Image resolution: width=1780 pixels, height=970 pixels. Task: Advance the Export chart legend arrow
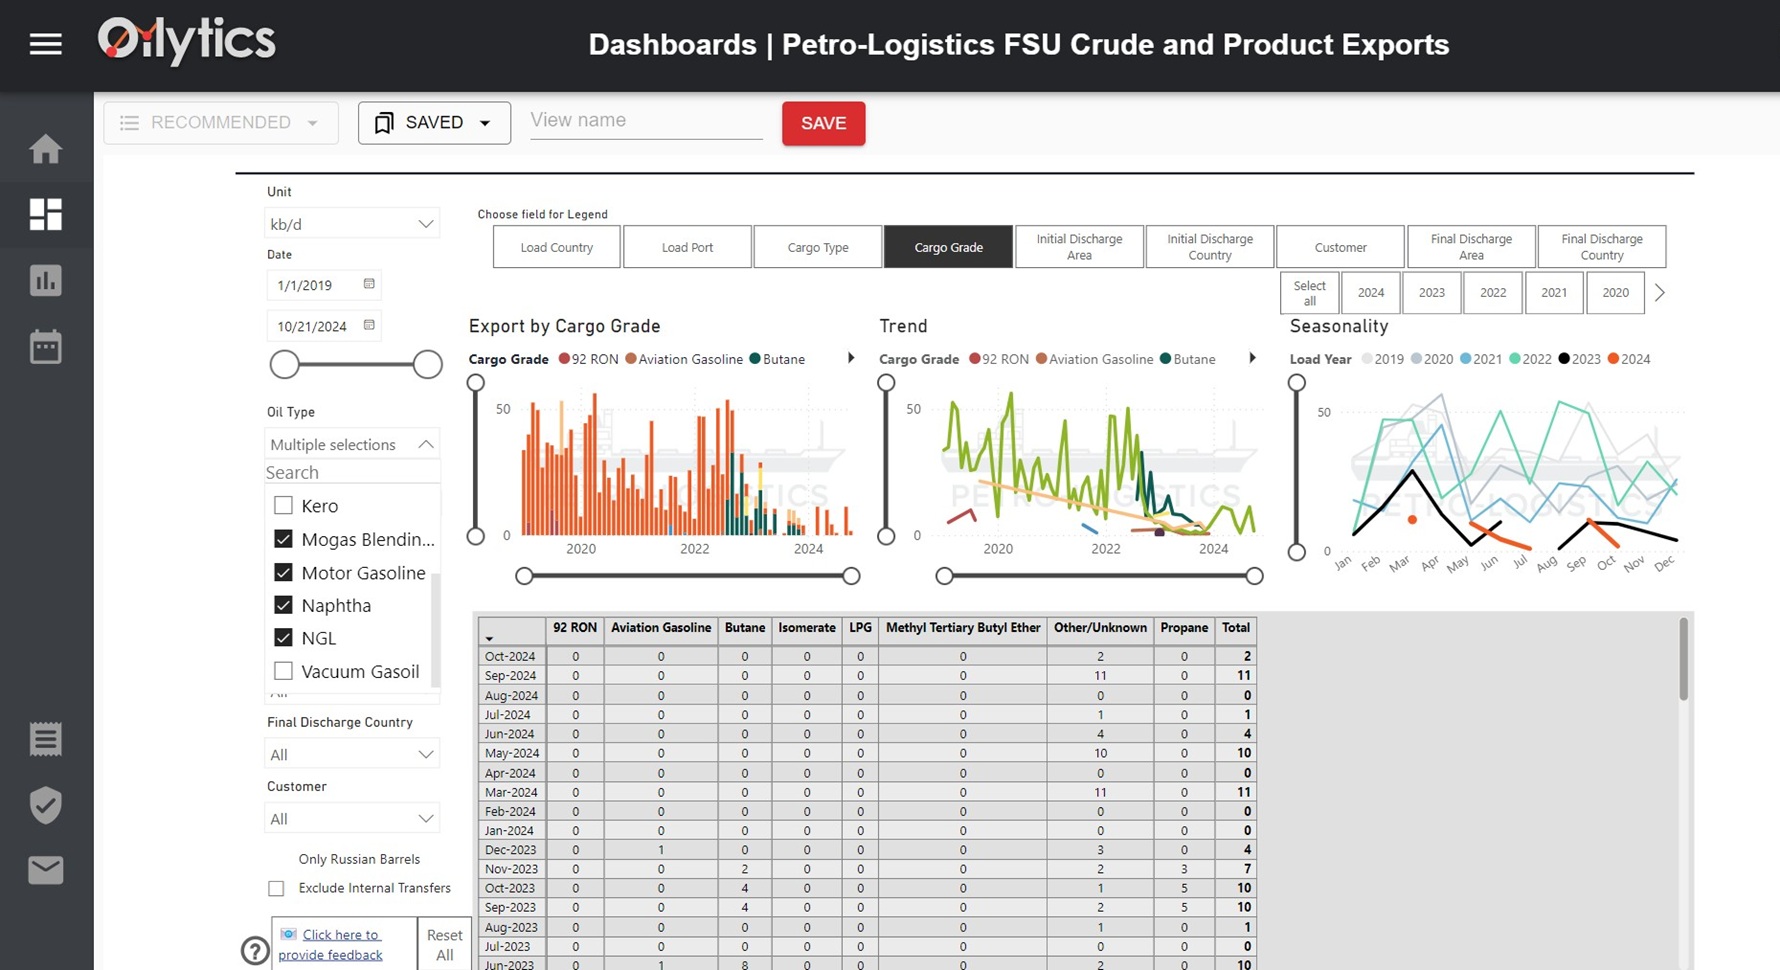tap(851, 358)
